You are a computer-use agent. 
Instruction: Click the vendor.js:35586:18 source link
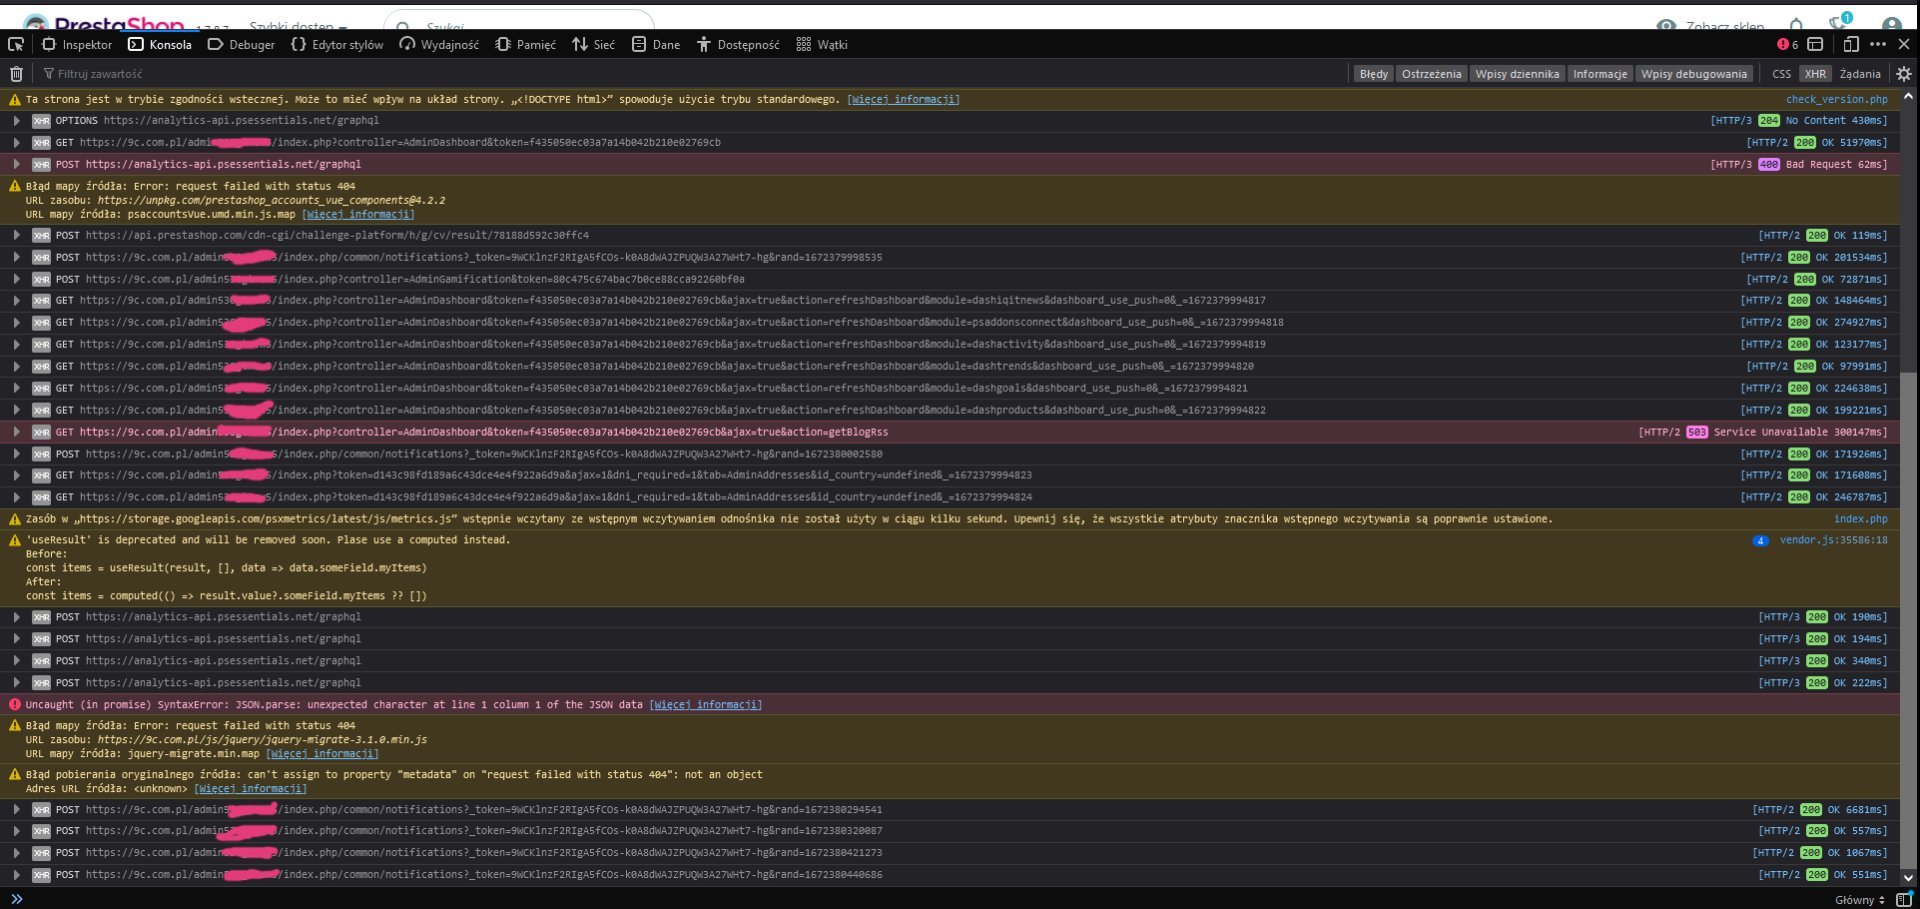[1833, 540]
